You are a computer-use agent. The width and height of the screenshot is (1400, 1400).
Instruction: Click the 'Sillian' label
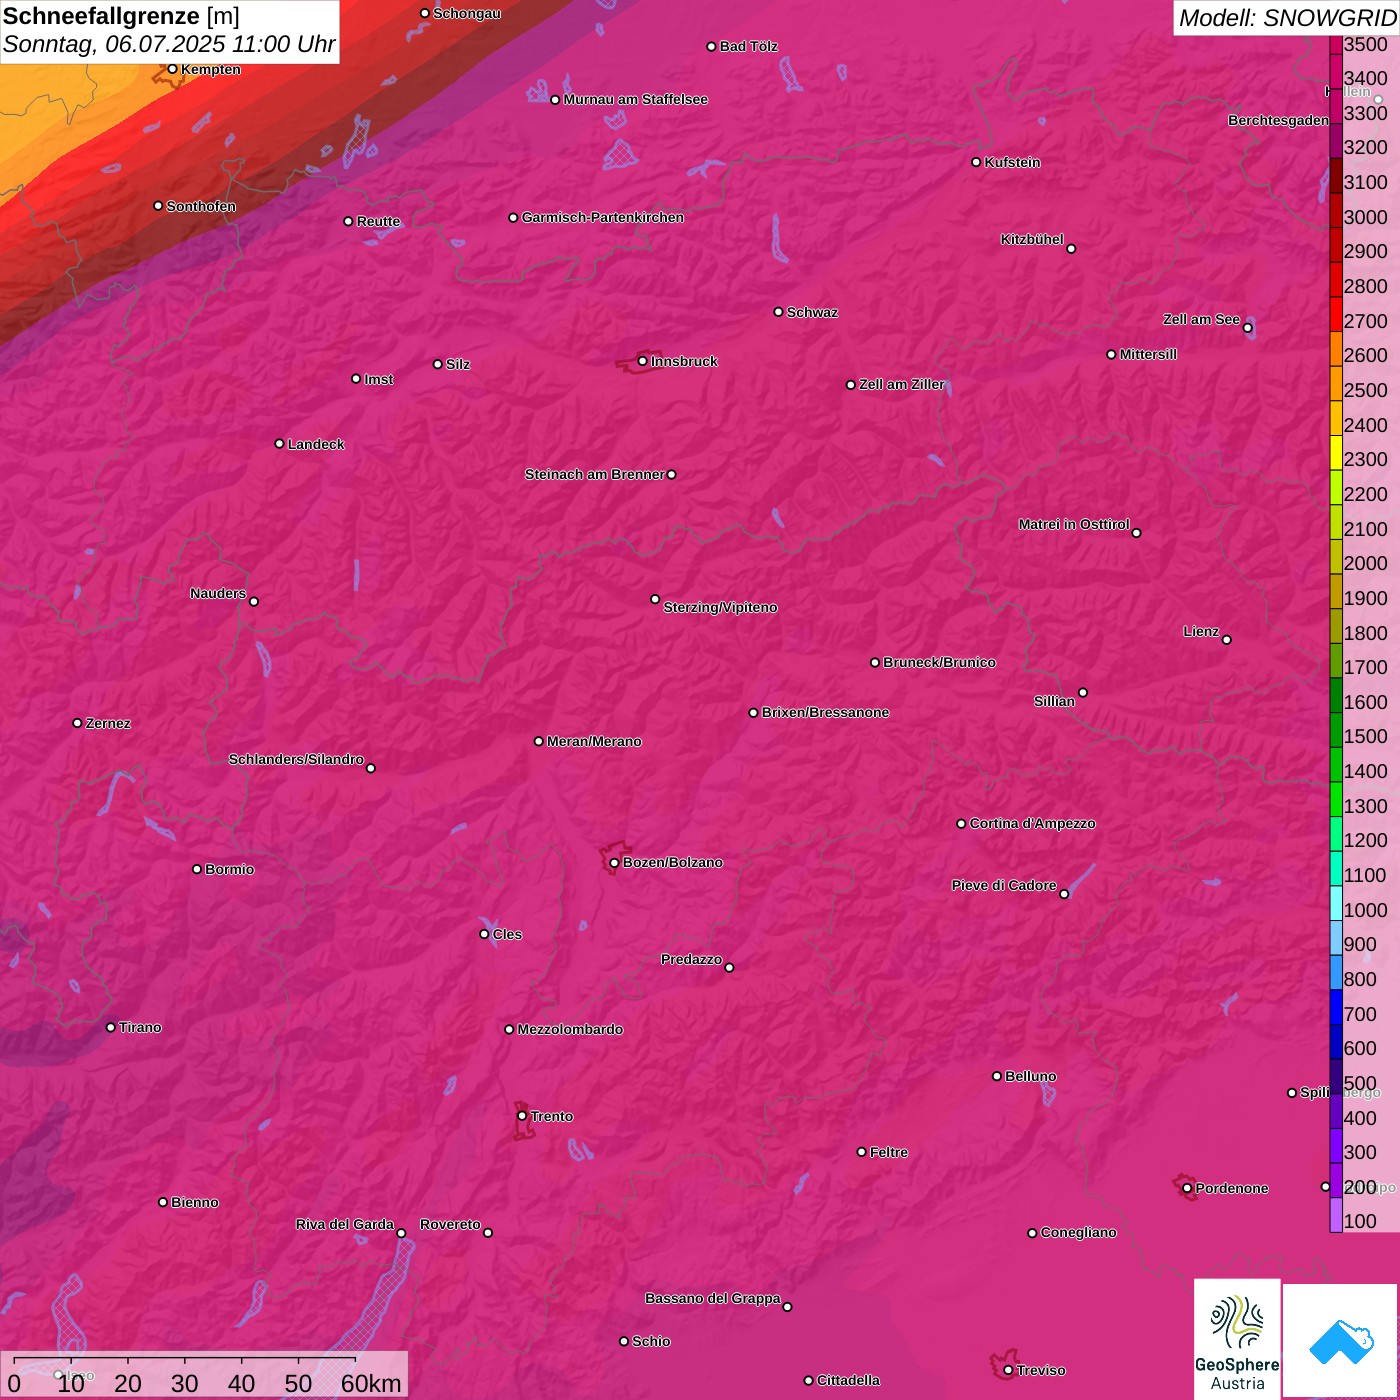click(1054, 701)
